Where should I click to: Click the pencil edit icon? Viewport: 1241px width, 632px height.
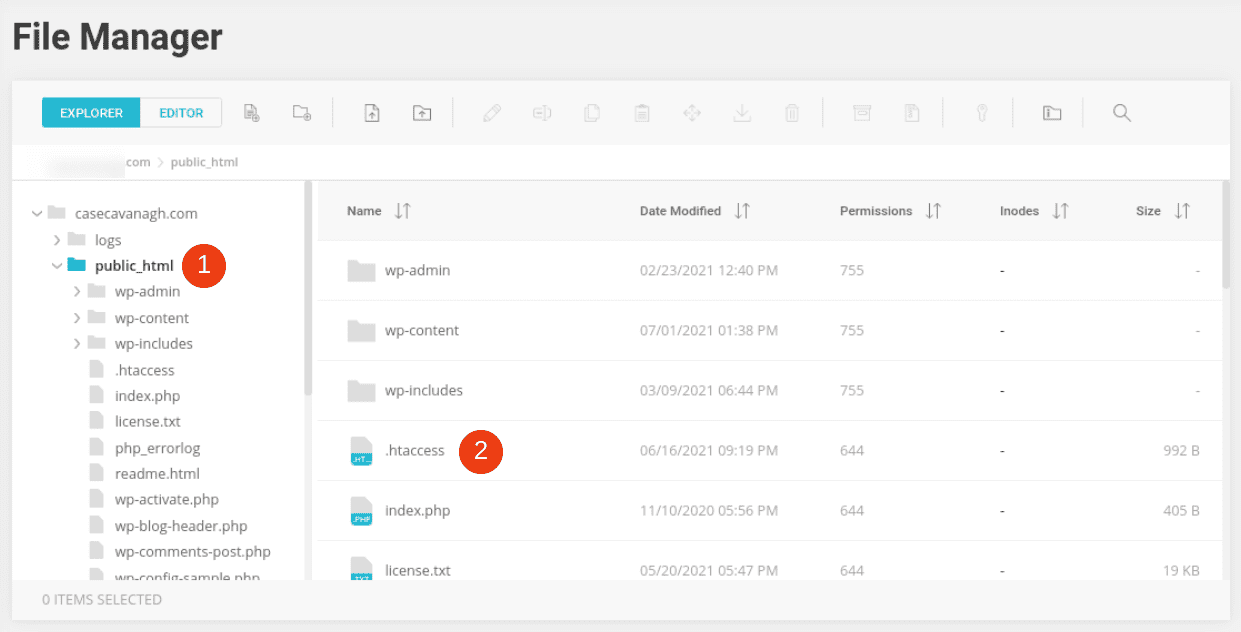[491, 112]
